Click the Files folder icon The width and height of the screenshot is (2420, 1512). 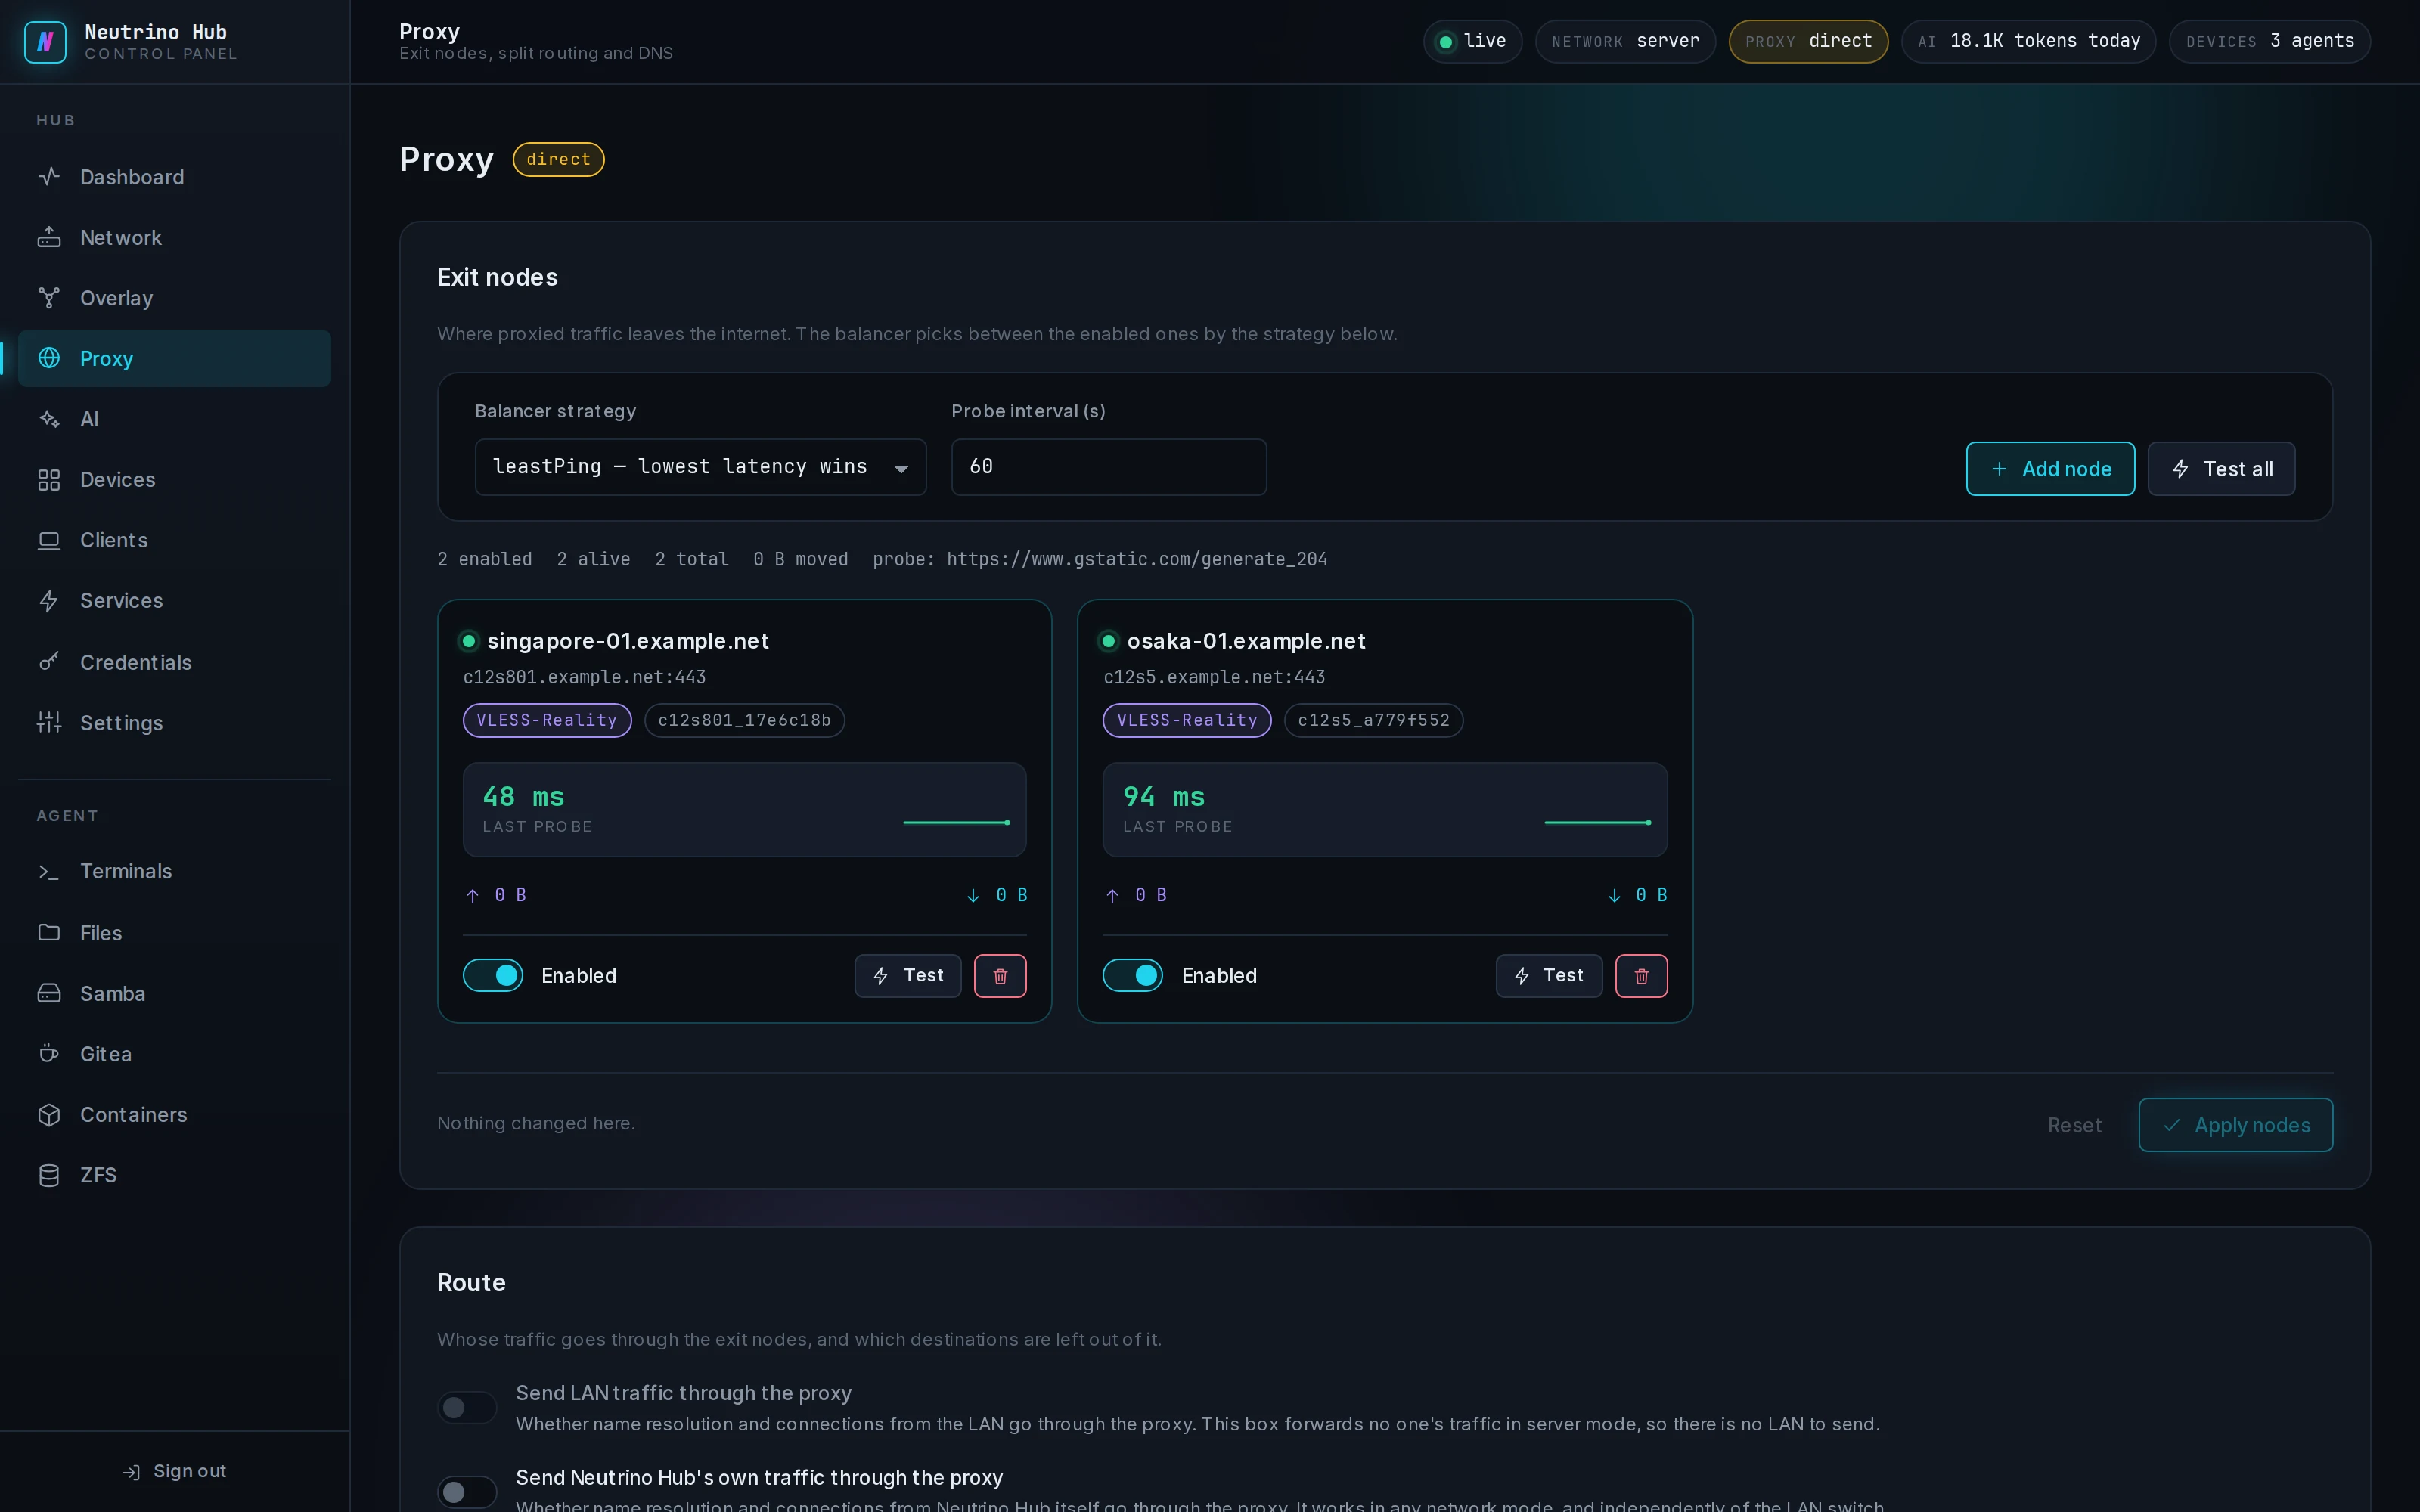point(49,932)
